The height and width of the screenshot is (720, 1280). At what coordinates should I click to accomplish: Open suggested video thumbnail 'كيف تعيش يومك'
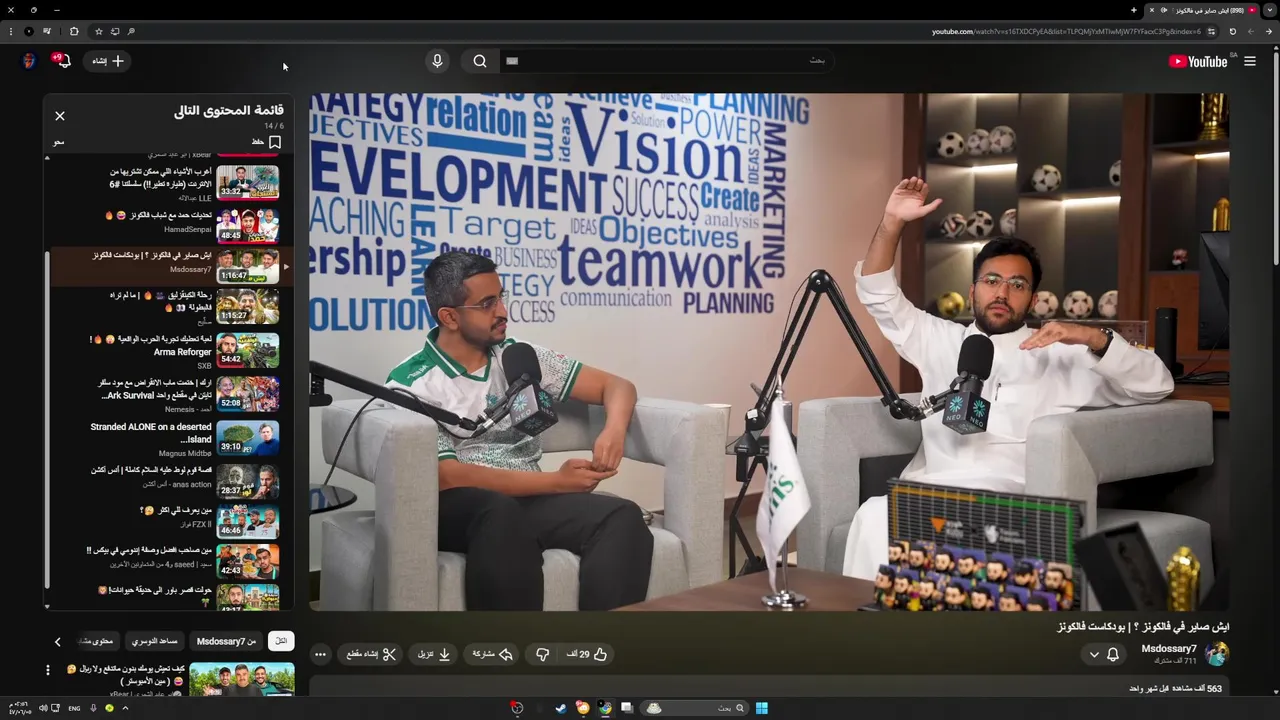tap(242, 680)
